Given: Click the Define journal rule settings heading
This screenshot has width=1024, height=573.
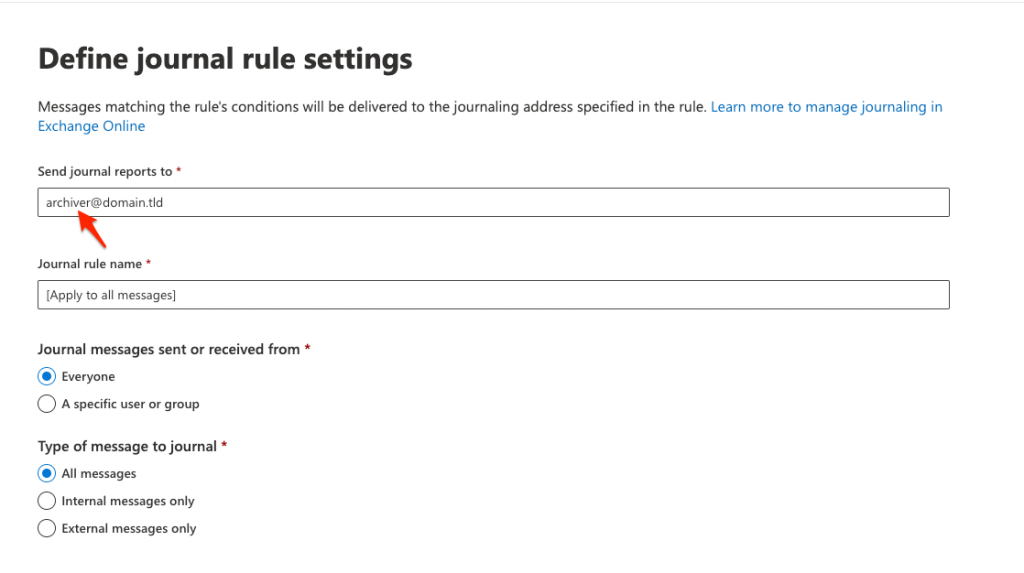Looking at the screenshot, I should click(225, 59).
